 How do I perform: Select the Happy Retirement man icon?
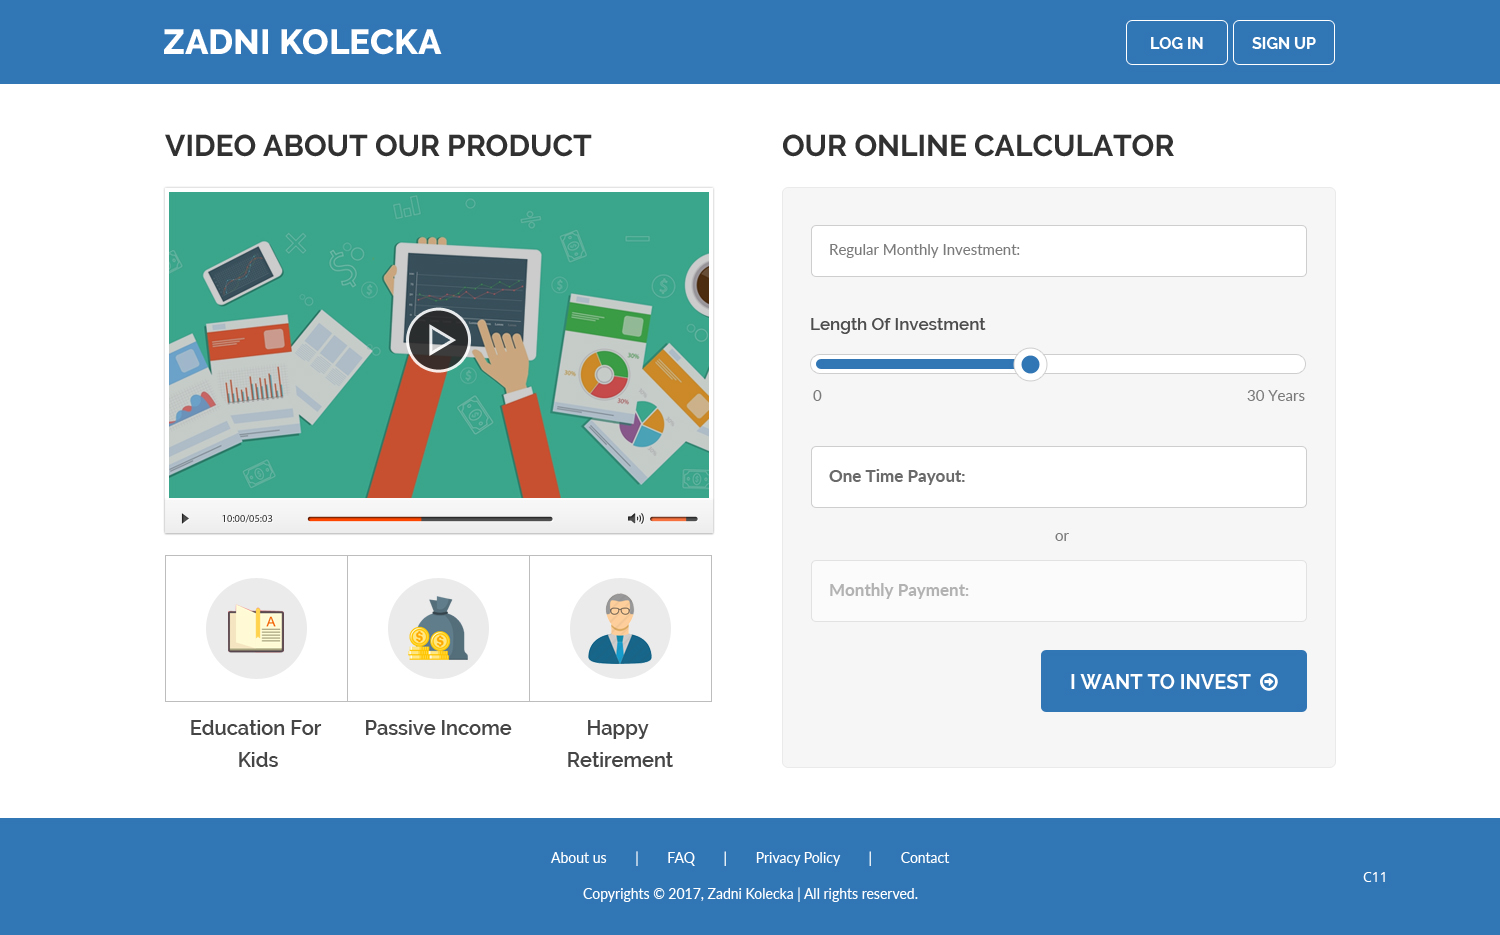tap(620, 629)
